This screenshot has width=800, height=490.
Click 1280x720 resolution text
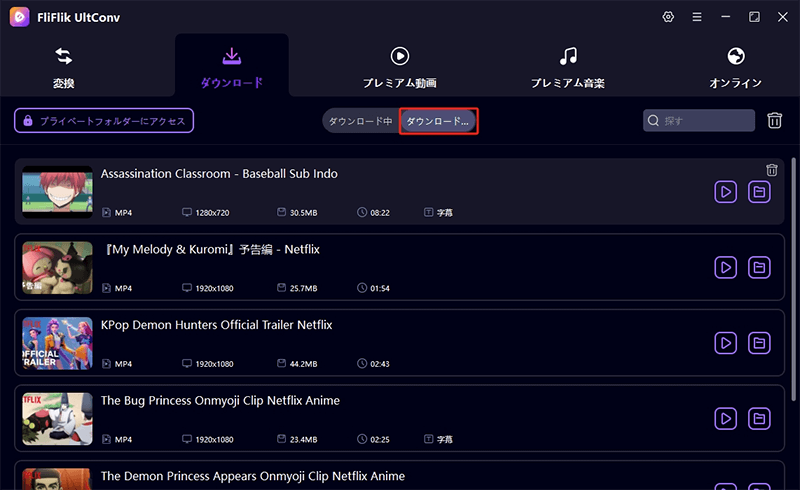point(212,213)
